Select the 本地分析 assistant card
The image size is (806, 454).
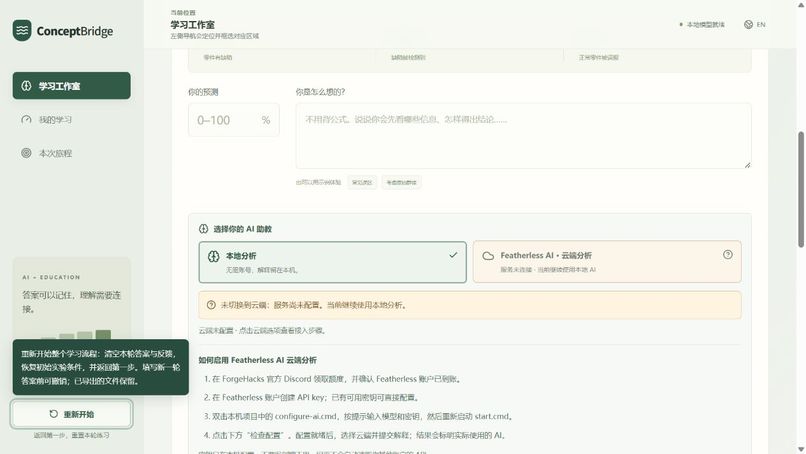pyautogui.click(x=333, y=262)
